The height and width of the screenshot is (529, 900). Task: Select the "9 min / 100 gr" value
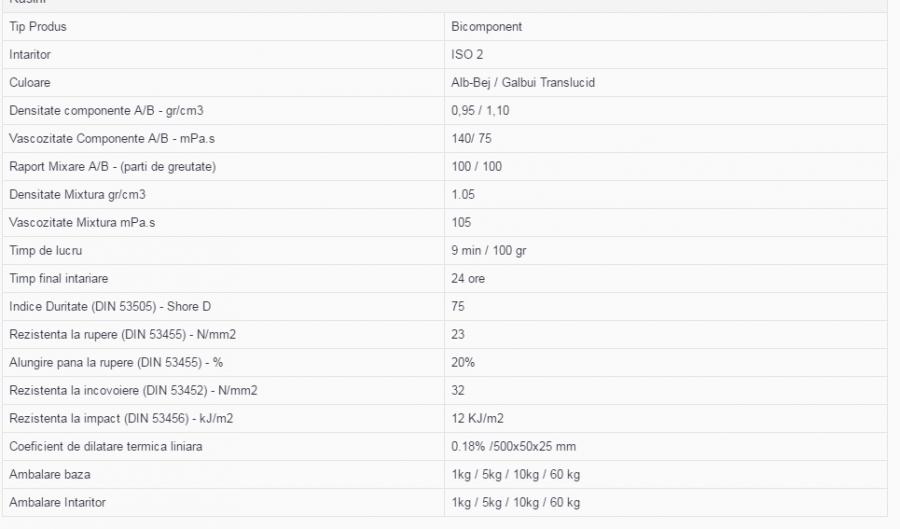[489, 251]
